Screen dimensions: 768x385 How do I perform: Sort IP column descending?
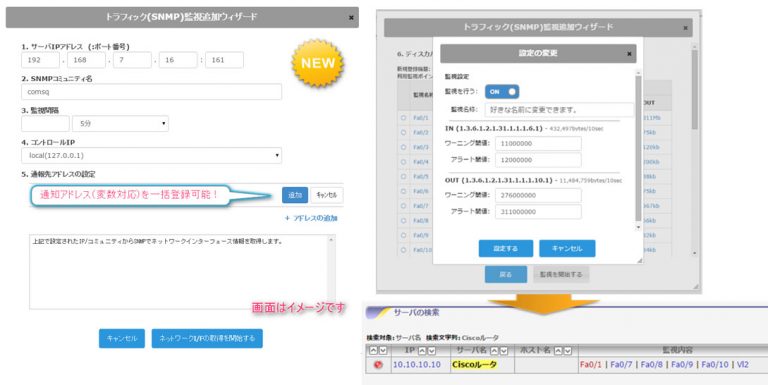point(432,350)
